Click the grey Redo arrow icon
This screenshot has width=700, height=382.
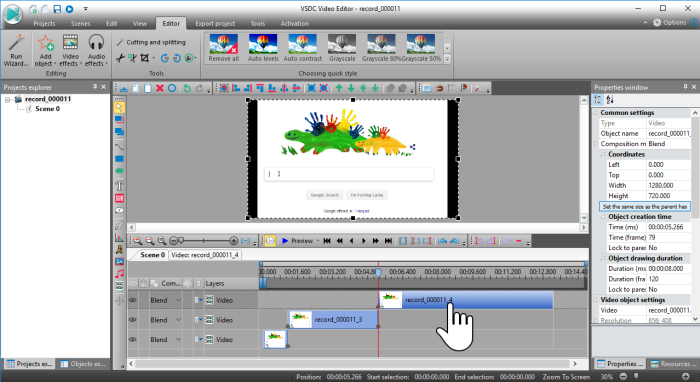click(x=199, y=88)
